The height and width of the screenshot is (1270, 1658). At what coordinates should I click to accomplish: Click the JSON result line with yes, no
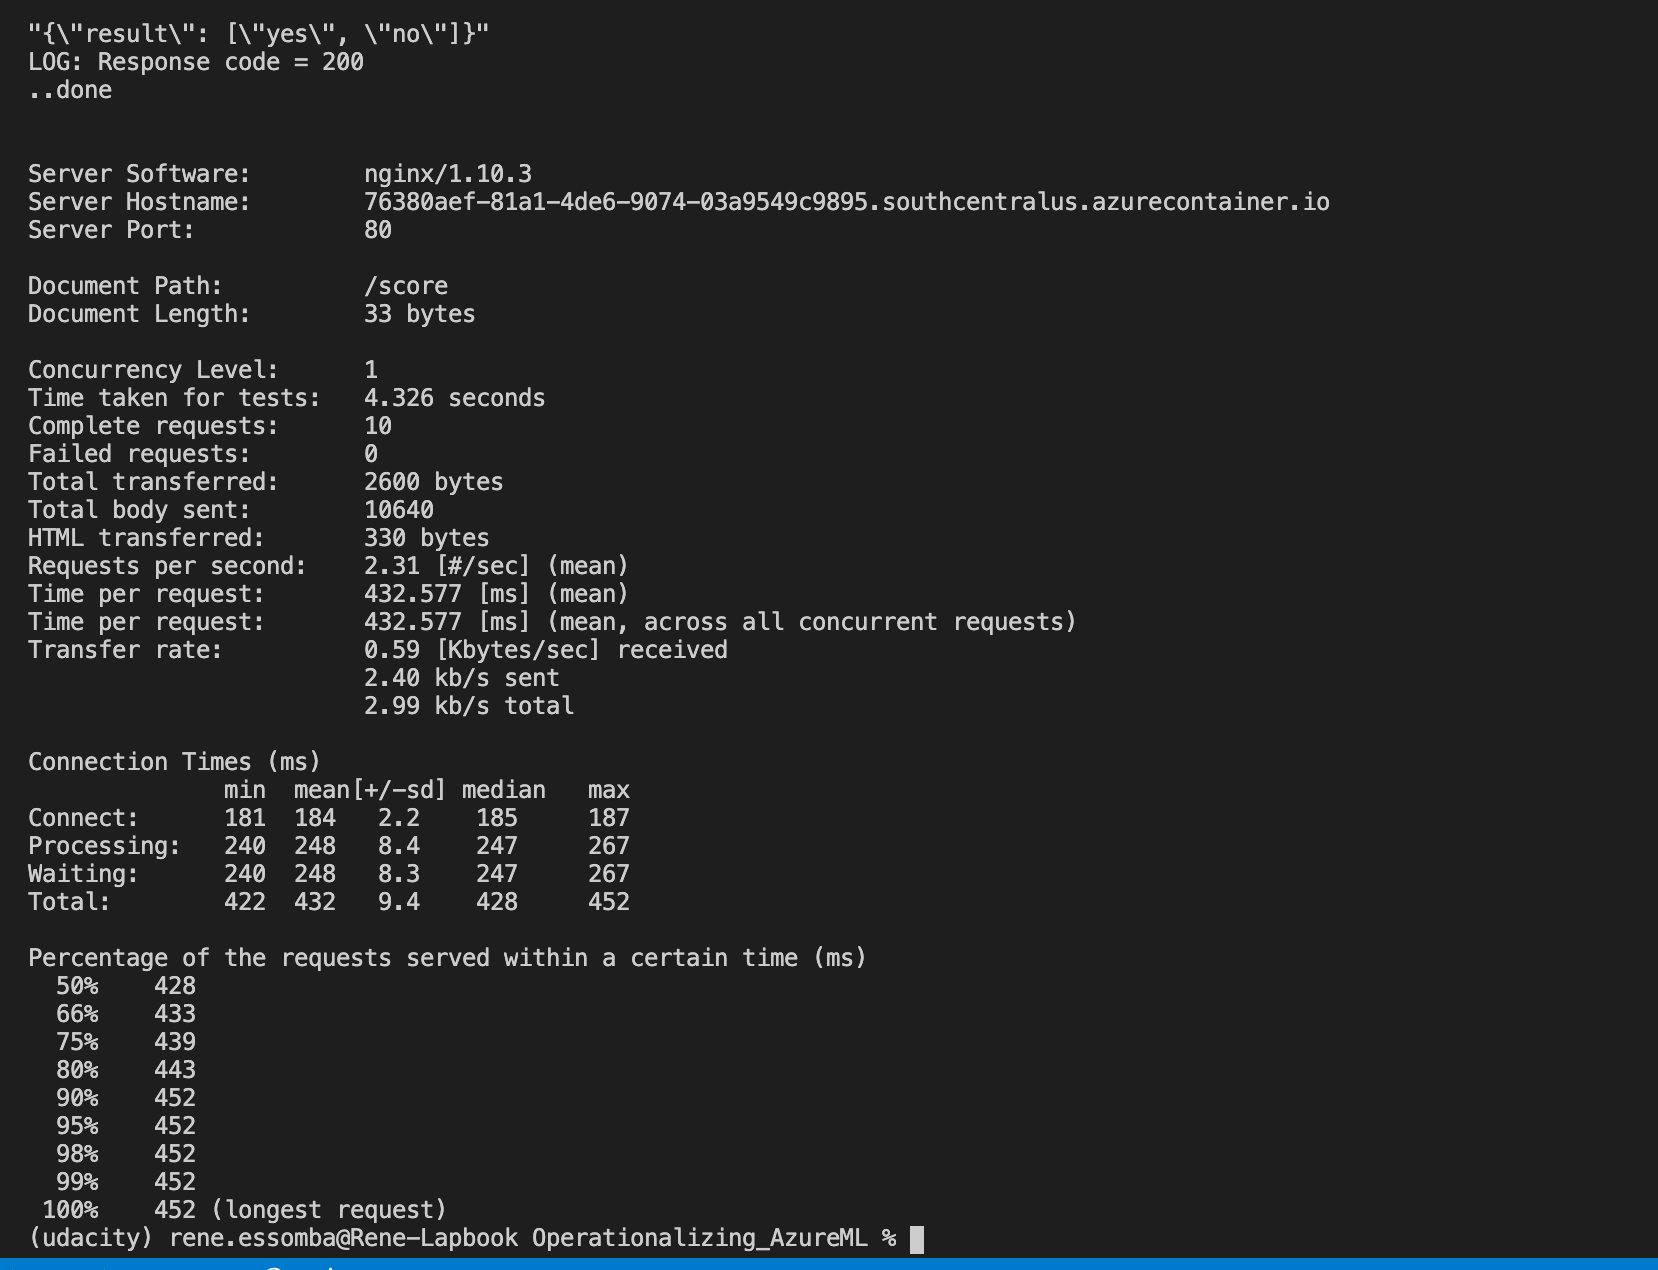click(259, 34)
